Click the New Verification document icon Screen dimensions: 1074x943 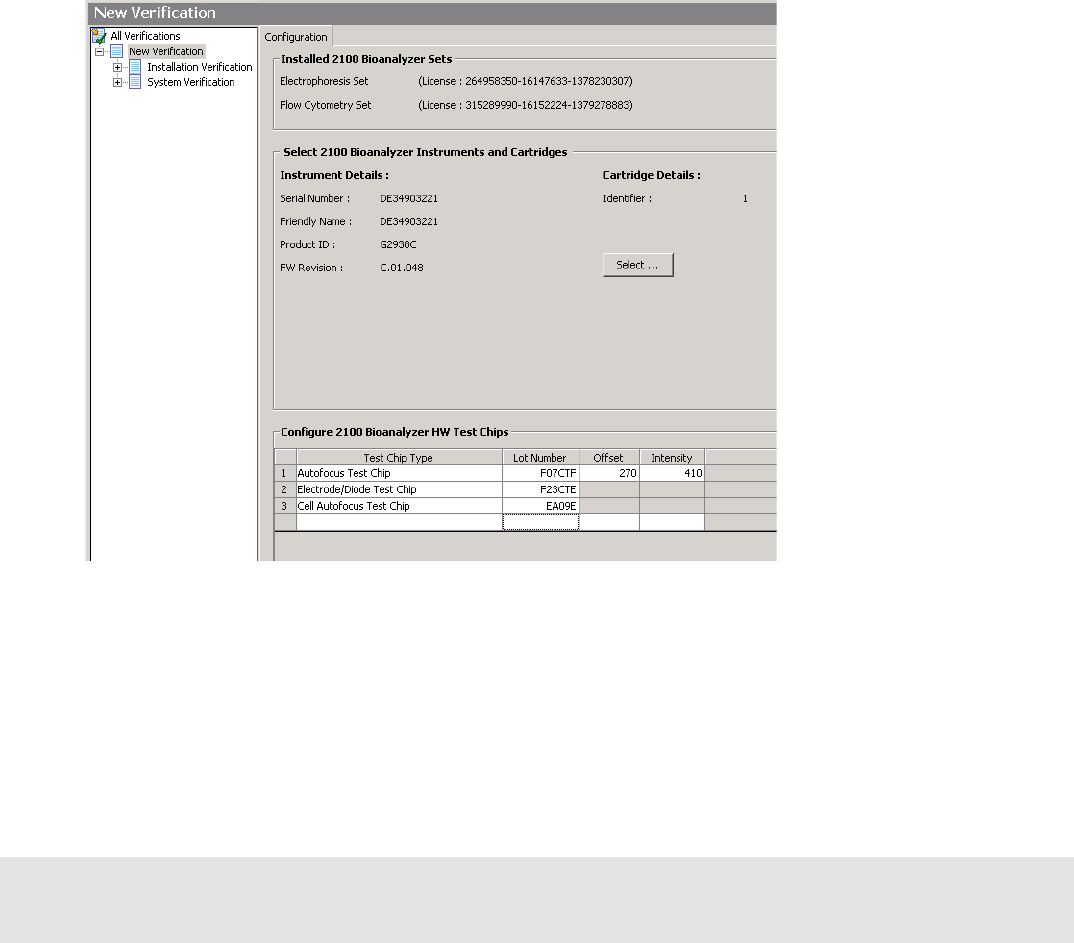116,51
